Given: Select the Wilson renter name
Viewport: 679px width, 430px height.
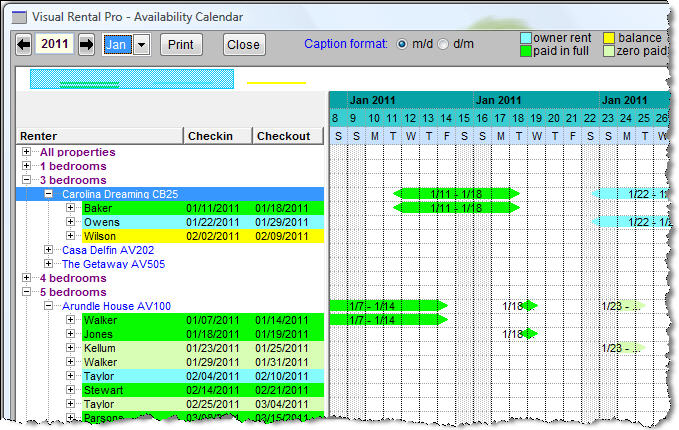Looking at the screenshot, I should [x=100, y=236].
